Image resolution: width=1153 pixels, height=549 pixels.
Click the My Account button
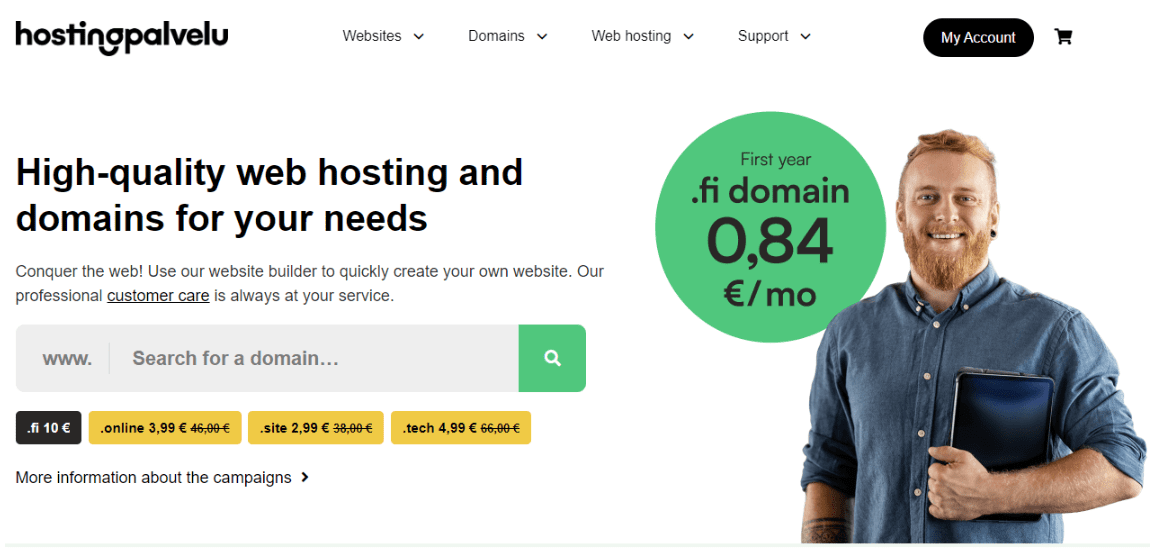(x=978, y=37)
